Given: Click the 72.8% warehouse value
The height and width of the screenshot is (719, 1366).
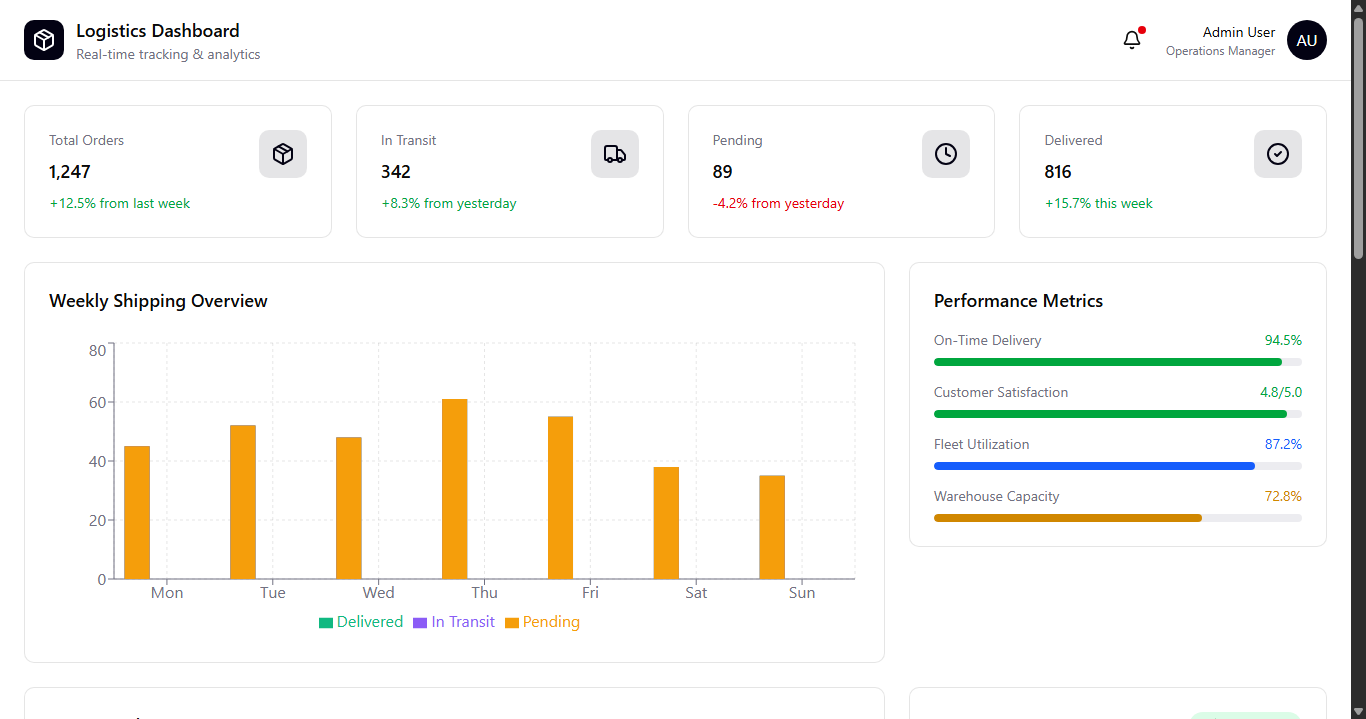Looking at the screenshot, I should pos(1283,496).
